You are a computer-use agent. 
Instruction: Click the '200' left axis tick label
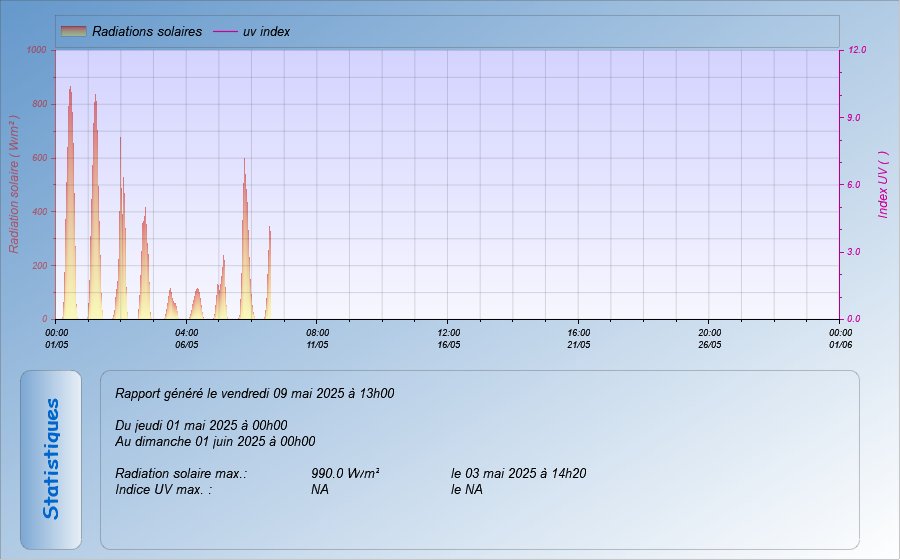coord(40,266)
